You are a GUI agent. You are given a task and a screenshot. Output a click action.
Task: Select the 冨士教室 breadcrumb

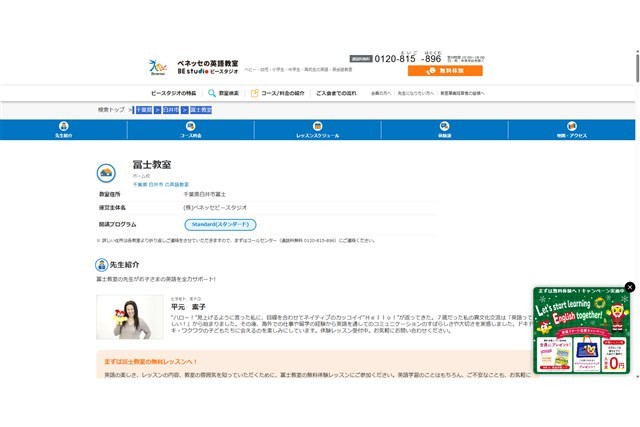pos(201,110)
